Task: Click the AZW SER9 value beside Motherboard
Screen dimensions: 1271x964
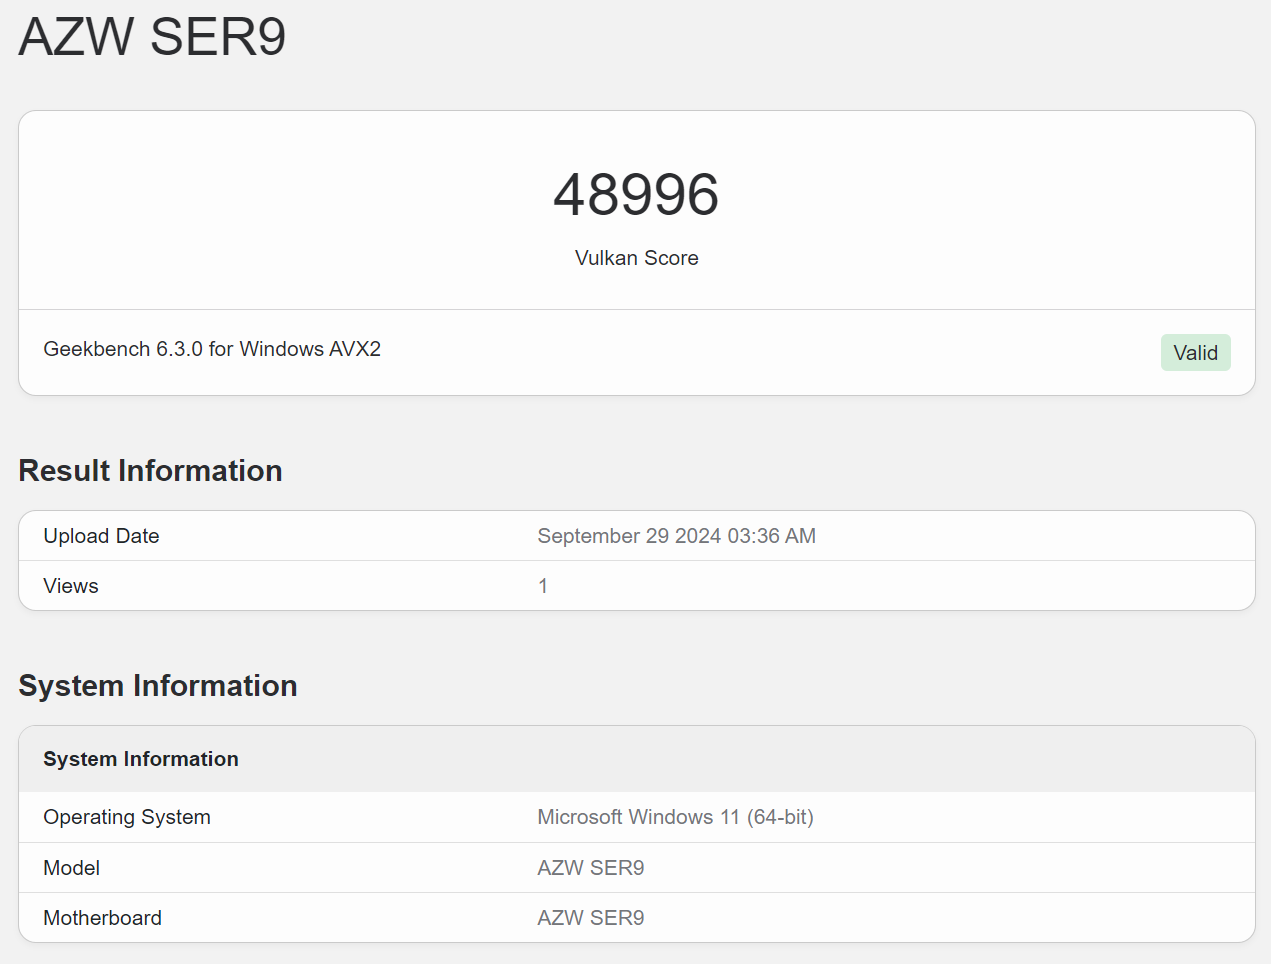Action: [591, 918]
